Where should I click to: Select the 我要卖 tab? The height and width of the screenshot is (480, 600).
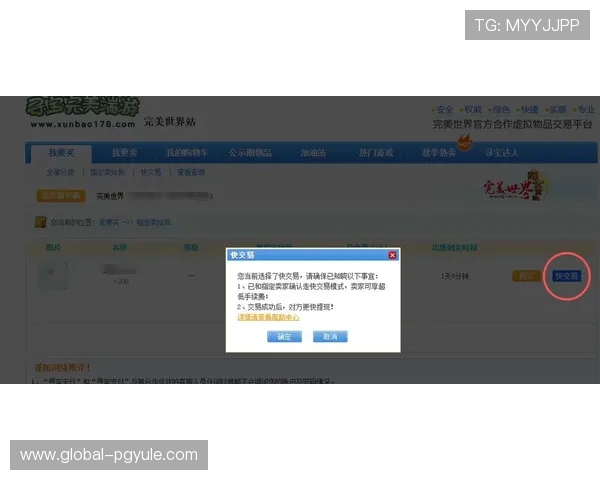[125, 153]
